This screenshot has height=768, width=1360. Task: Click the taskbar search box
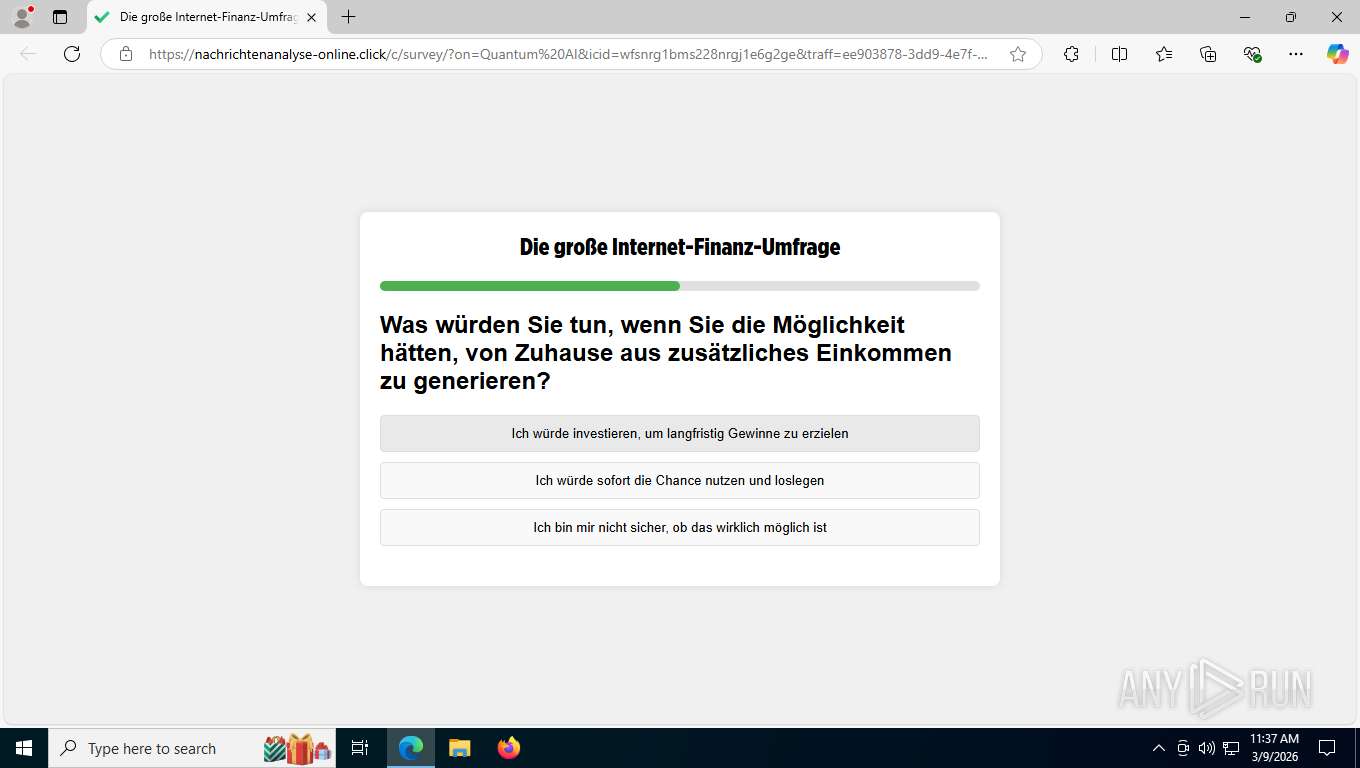pos(194,748)
